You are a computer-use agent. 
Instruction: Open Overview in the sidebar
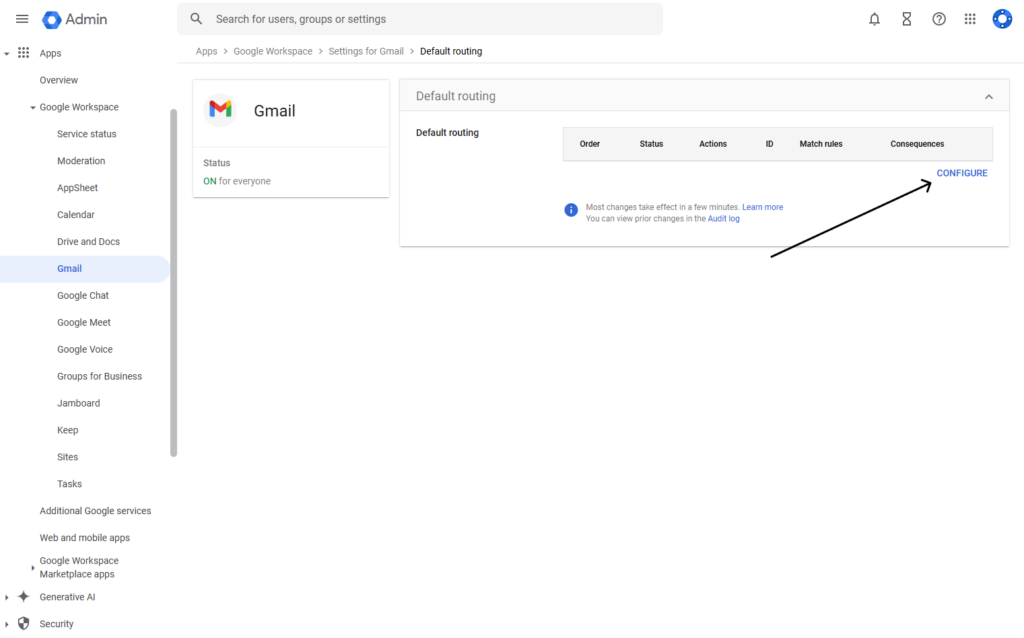[58, 80]
